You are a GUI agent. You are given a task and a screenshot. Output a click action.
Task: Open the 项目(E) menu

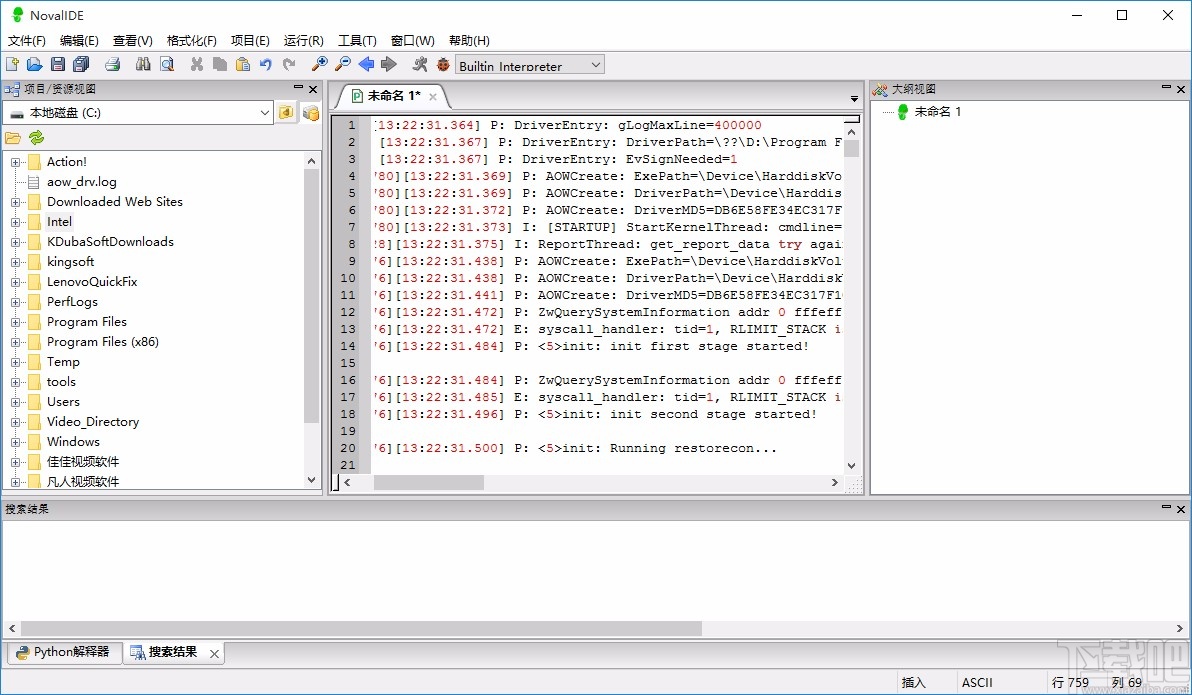tap(250, 40)
